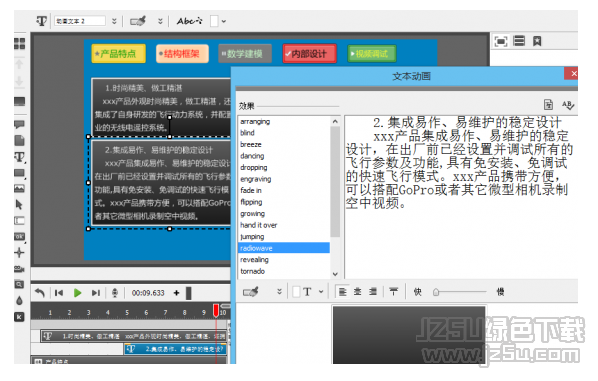Viewport: 598px width, 381px height.
Task: Select dancing effect in list
Action: [252, 156]
